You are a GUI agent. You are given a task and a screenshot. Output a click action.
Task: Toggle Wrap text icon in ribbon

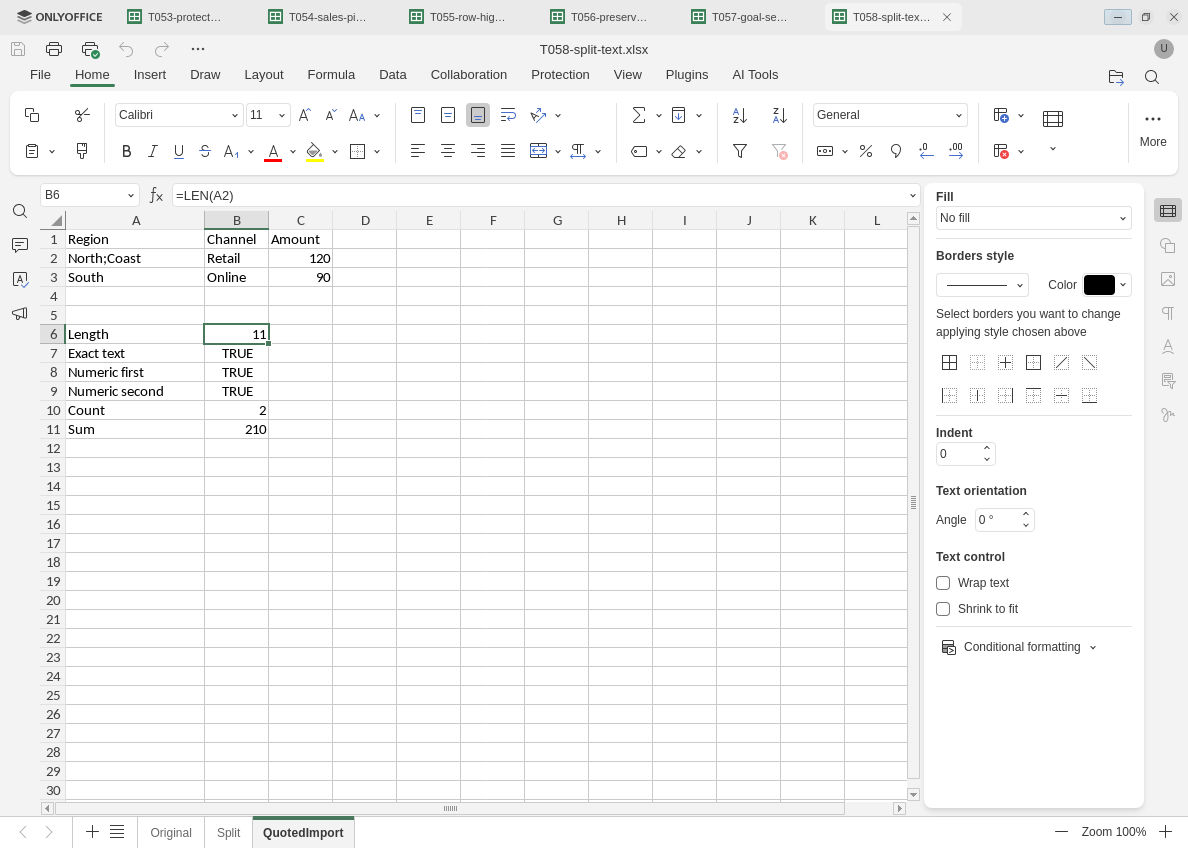click(x=508, y=115)
